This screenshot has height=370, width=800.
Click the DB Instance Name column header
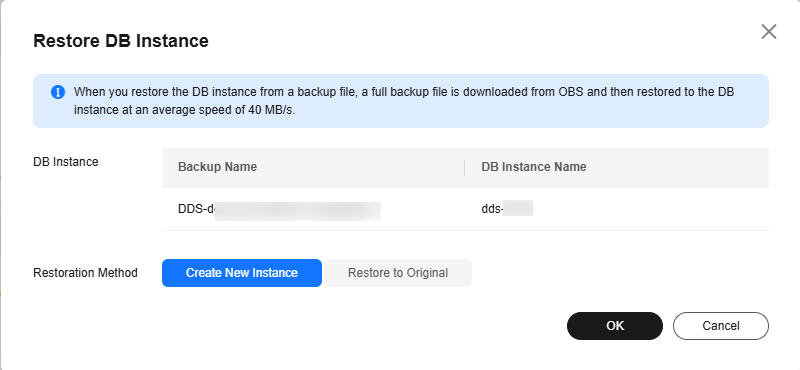[534, 167]
